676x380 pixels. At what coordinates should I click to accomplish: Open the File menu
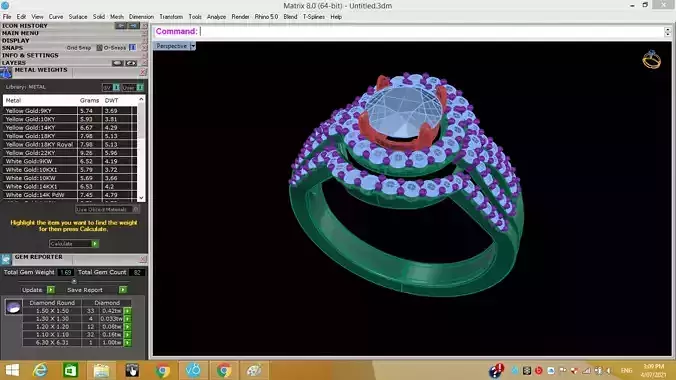point(7,17)
